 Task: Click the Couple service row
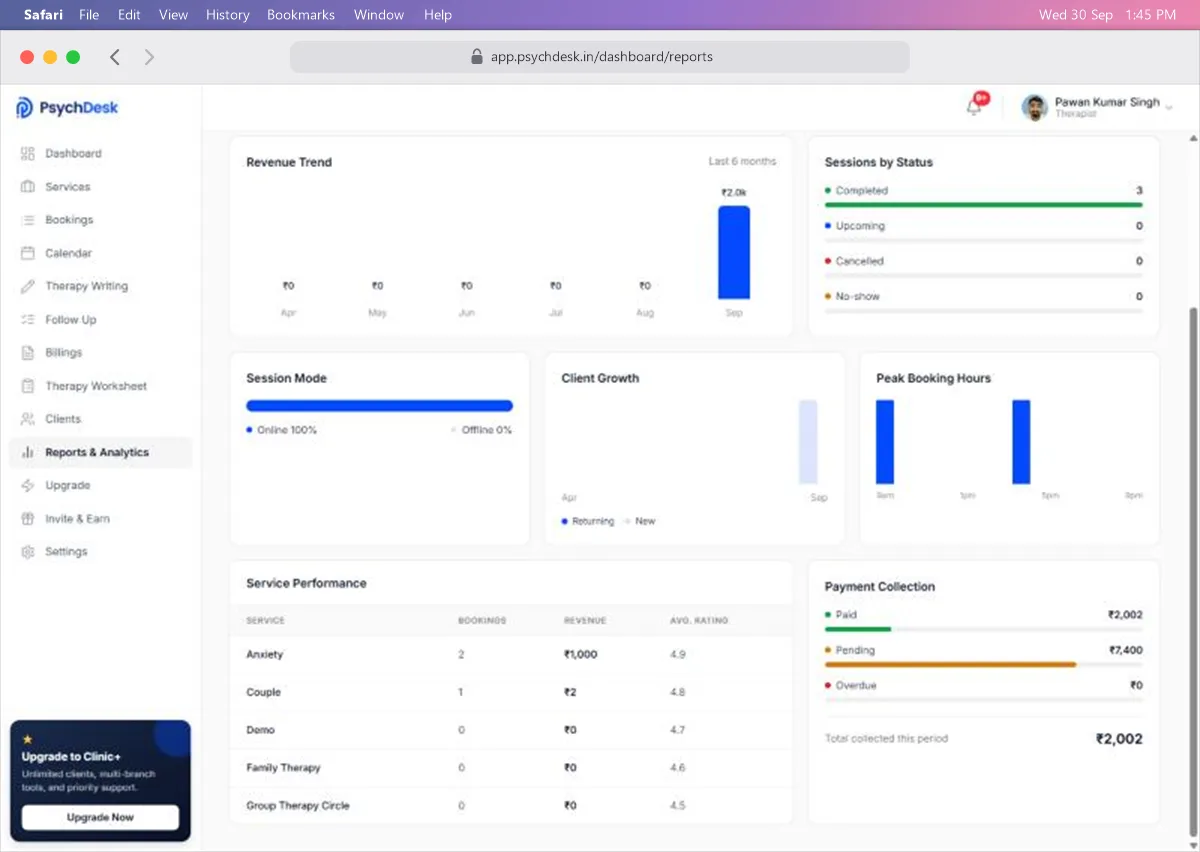(x=511, y=692)
